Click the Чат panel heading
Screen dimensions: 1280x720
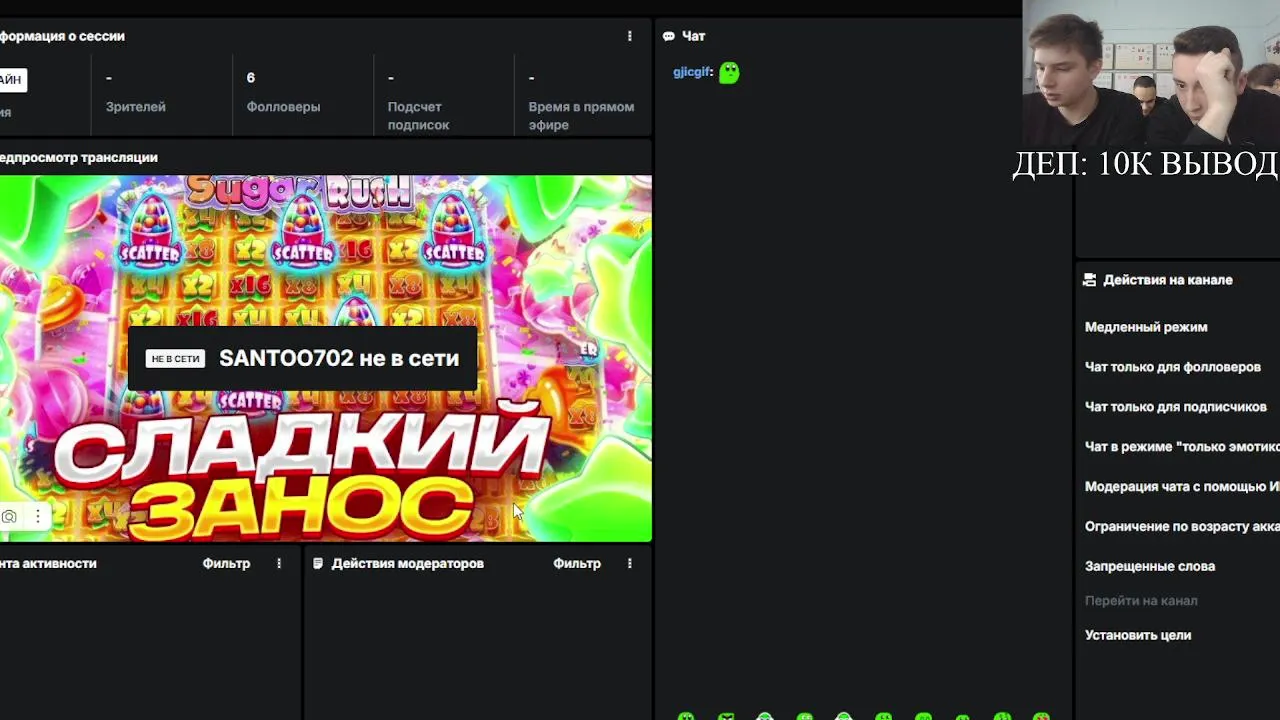pos(694,36)
